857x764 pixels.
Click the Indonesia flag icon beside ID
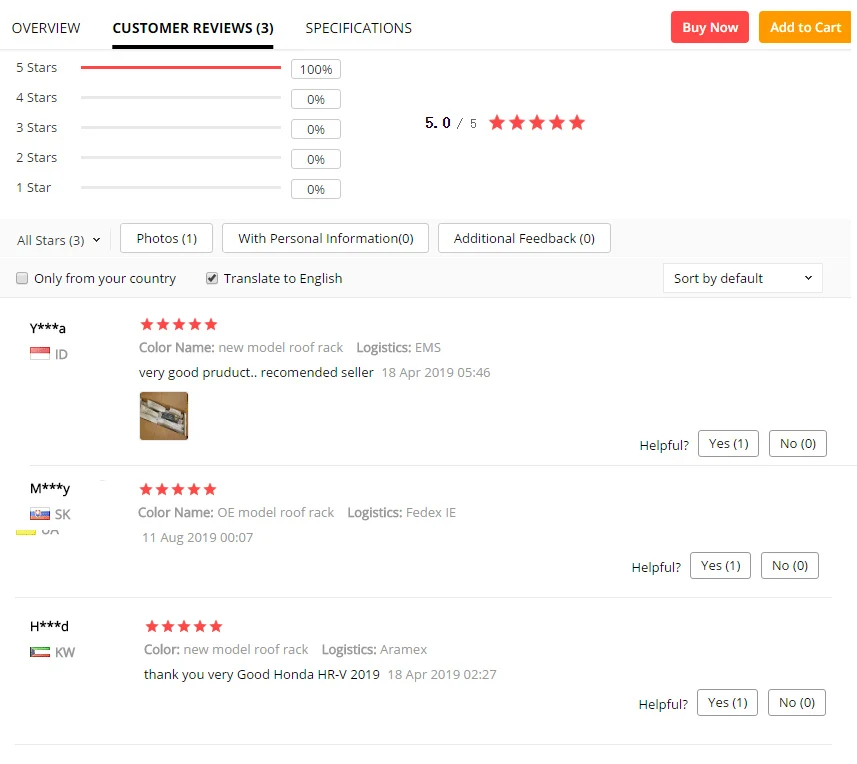pyautogui.click(x=40, y=354)
